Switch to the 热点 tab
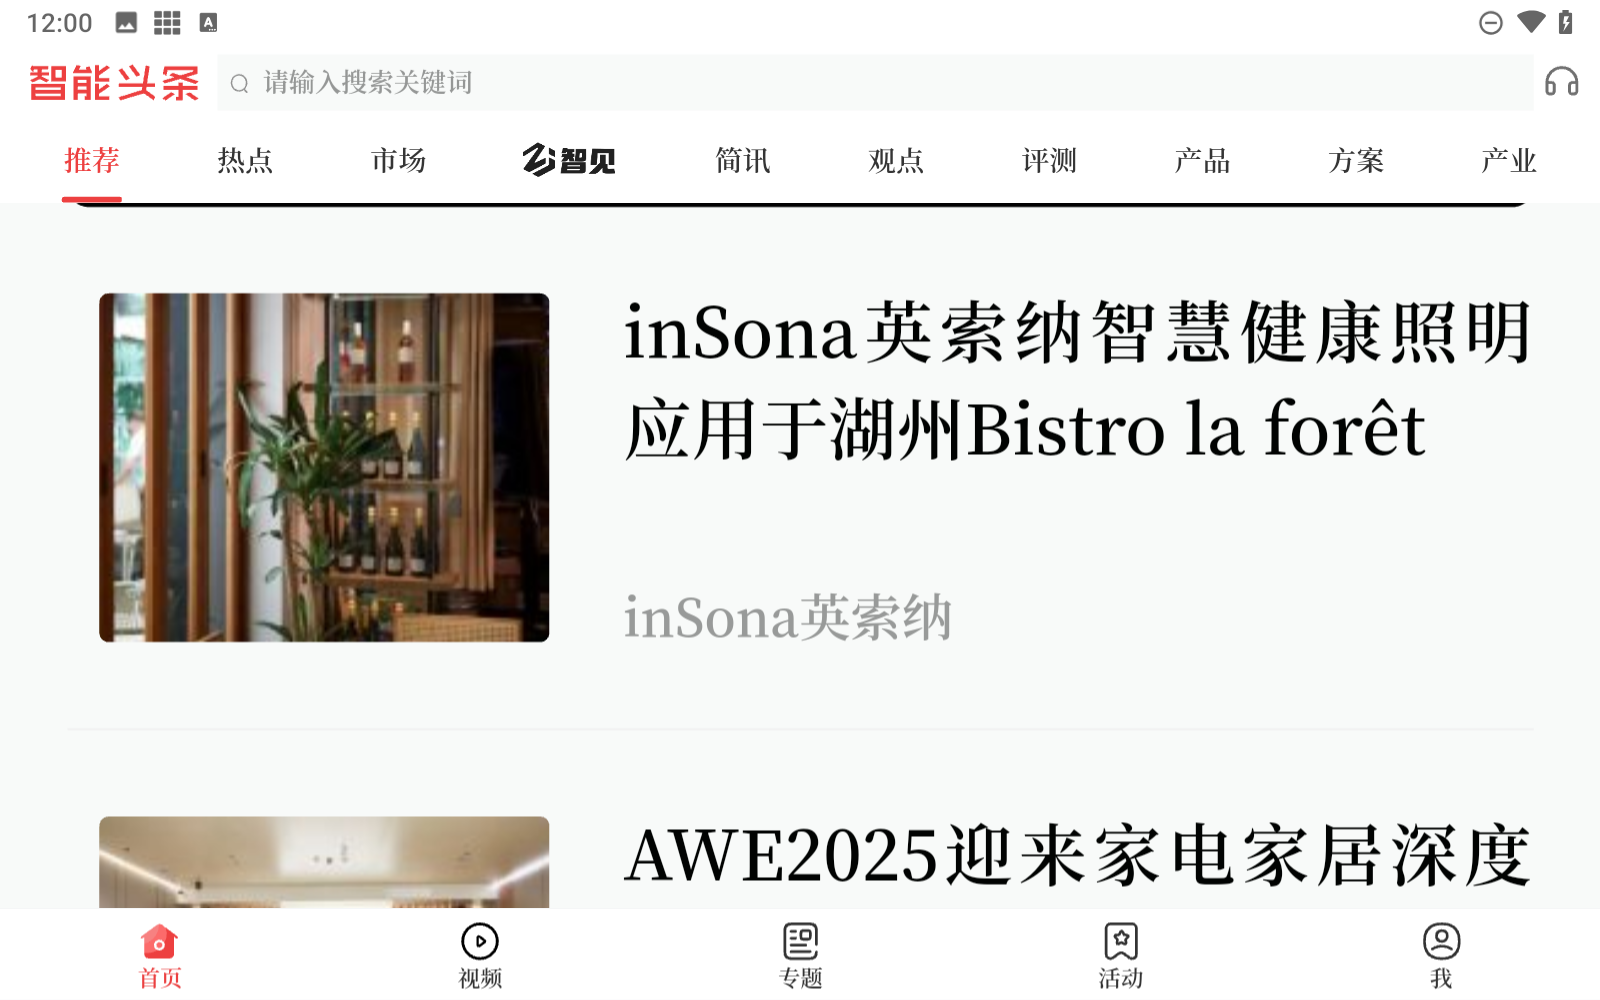 click(x=245, y=160)
